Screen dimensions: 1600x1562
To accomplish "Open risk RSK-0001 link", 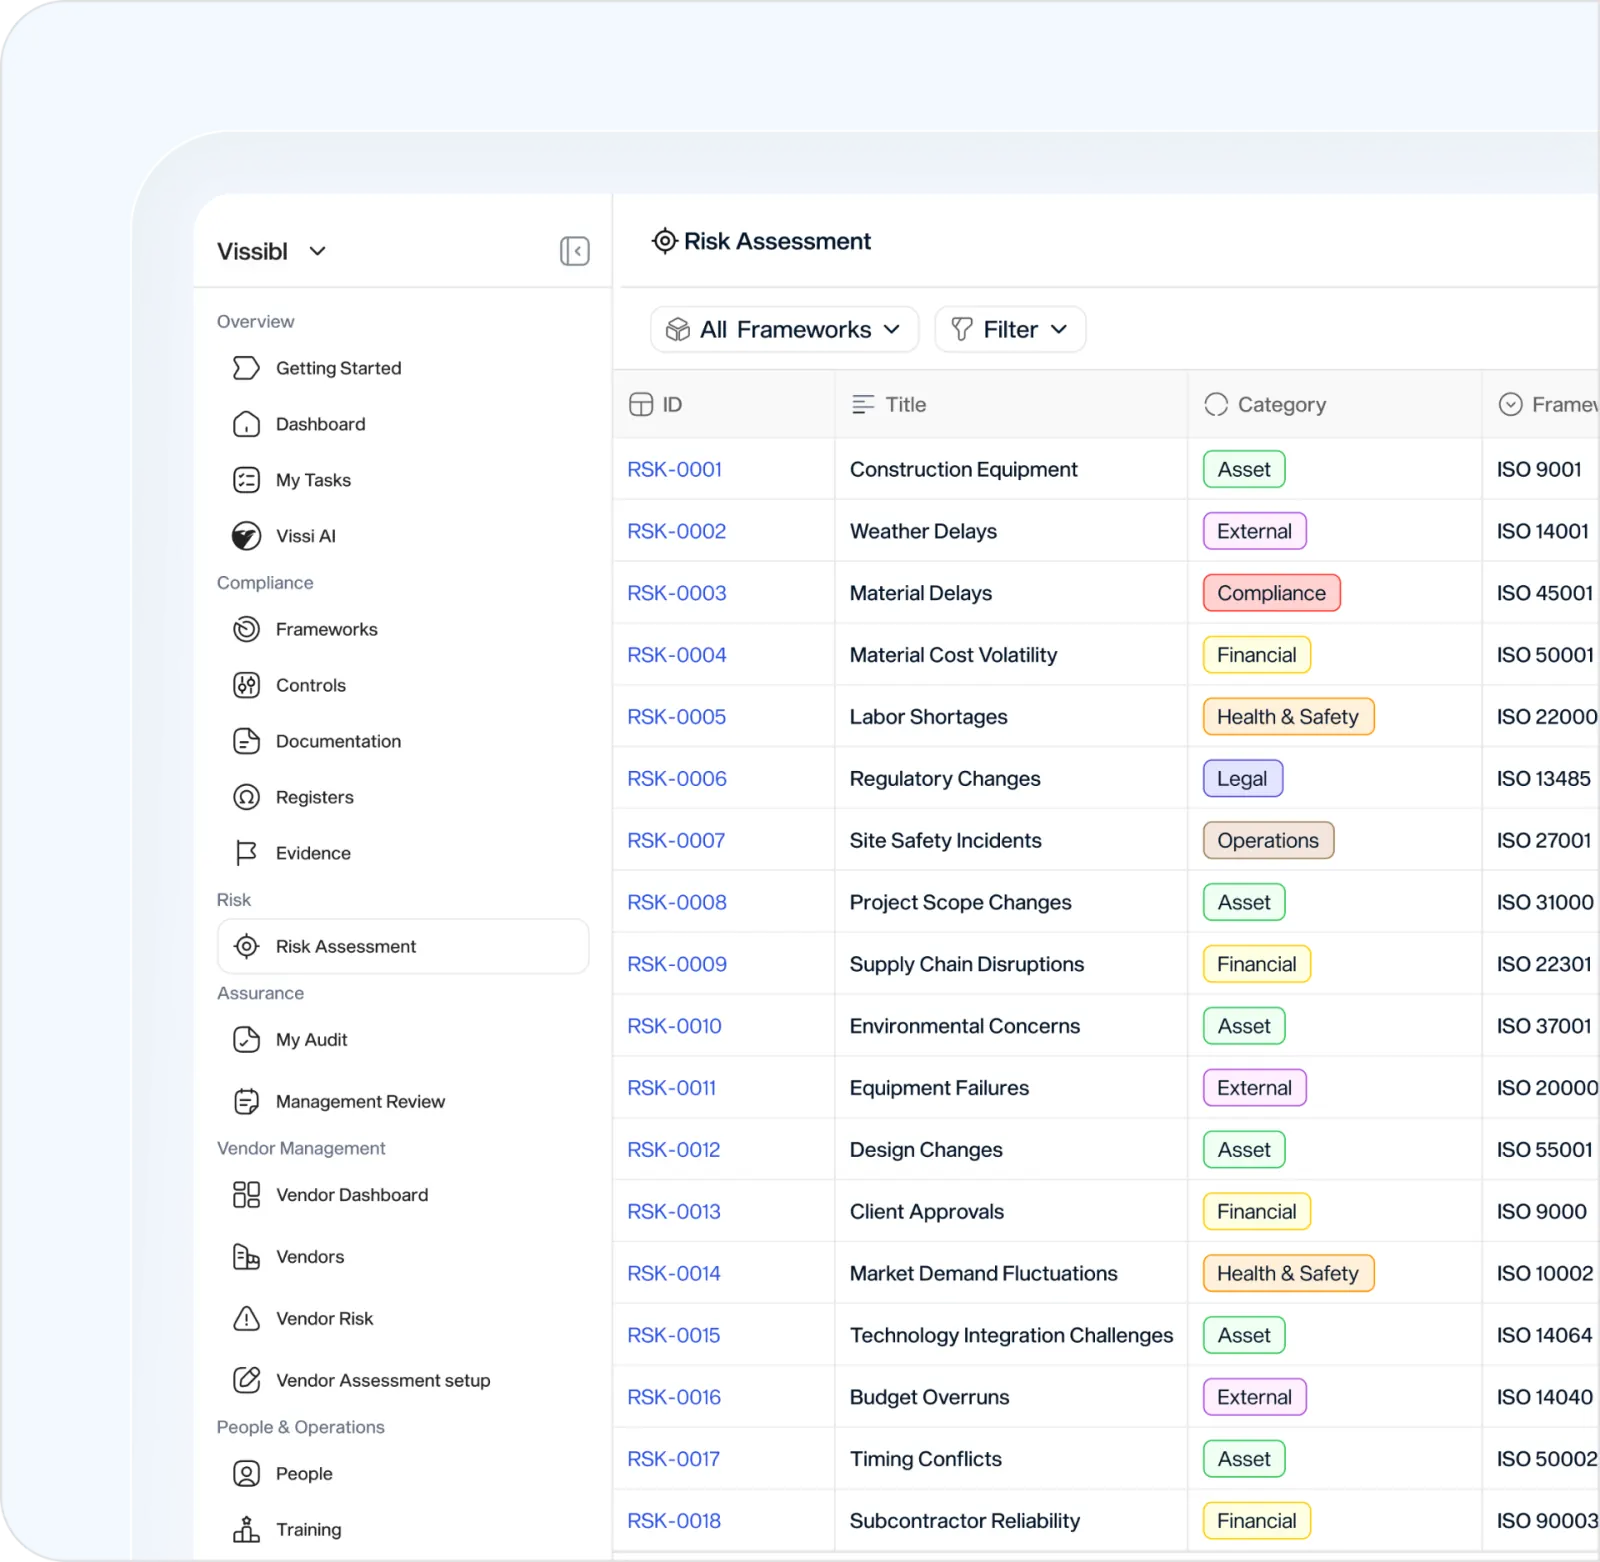I will pos(674,469).
